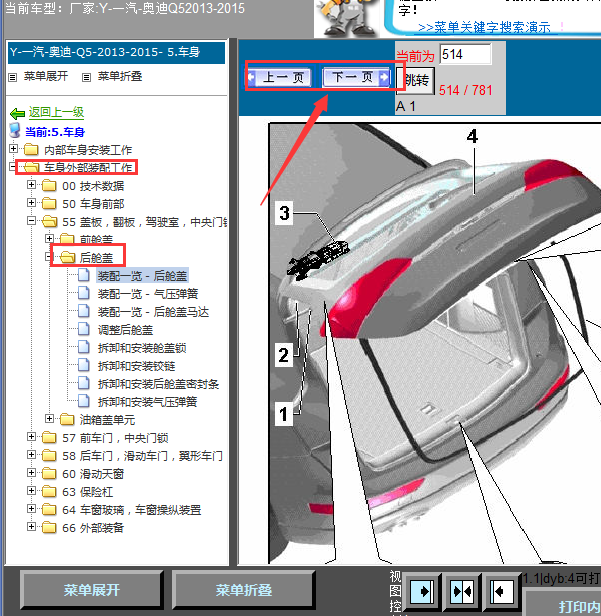Screen dimensions: 601x616
Task: Select the 64 车窗玻璃 tree label
Action: pyautogui.click(x=132, y=510)
